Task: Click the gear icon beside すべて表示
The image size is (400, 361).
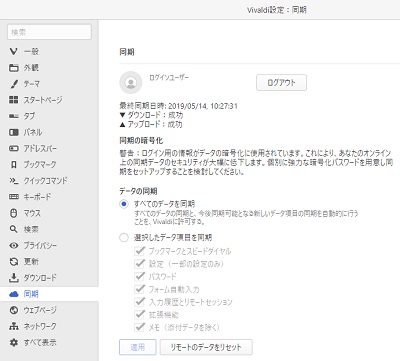Action: tap(14, 342)
